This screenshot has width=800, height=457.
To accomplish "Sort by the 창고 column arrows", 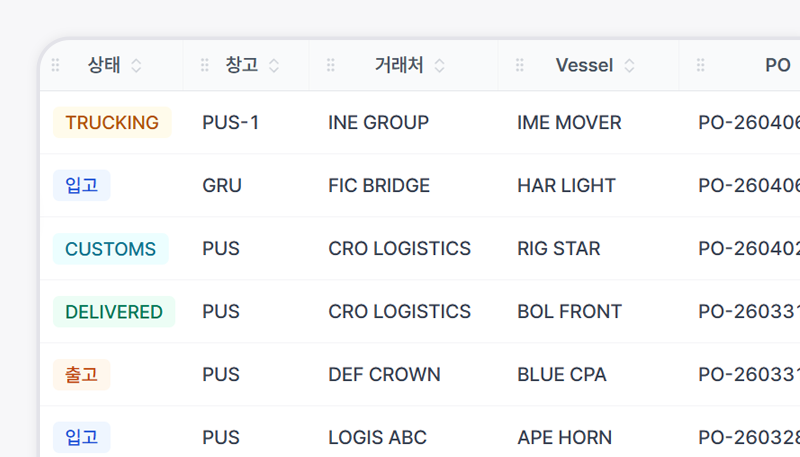I will click(273, 65).
